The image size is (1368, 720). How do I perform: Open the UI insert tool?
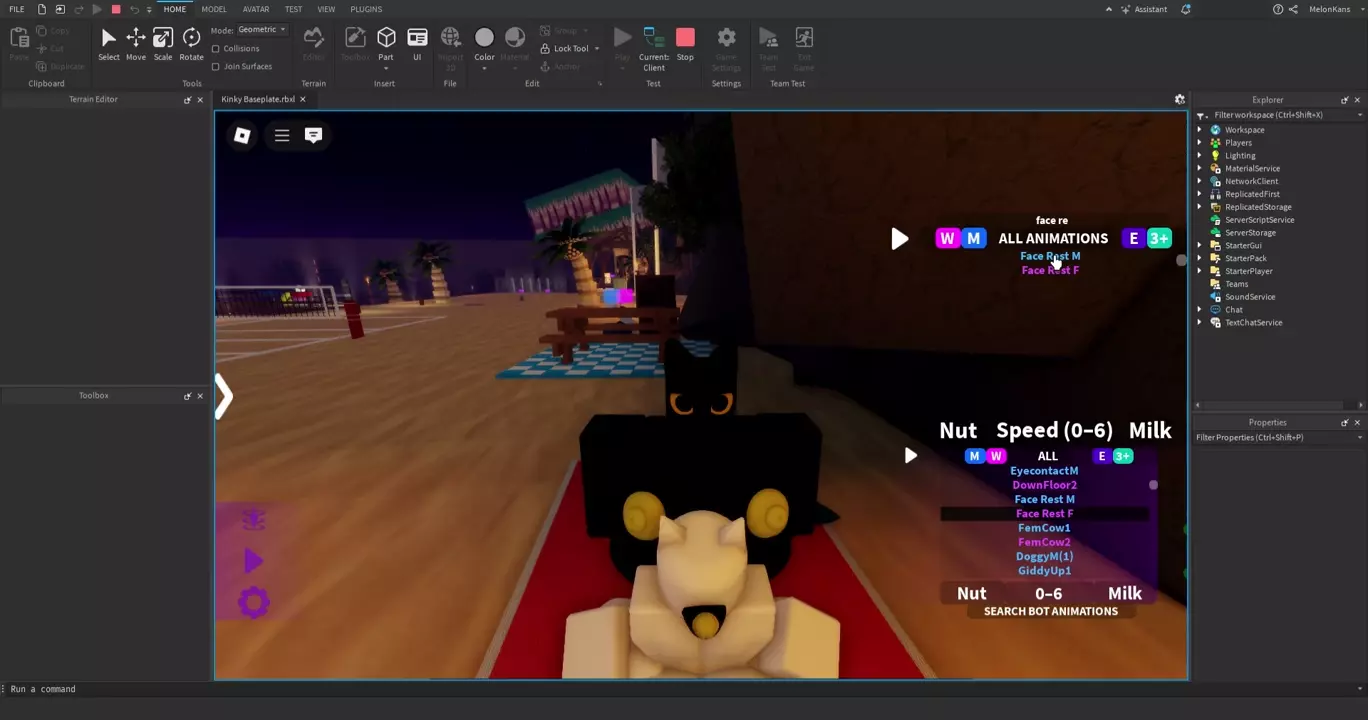click(417, 44)
